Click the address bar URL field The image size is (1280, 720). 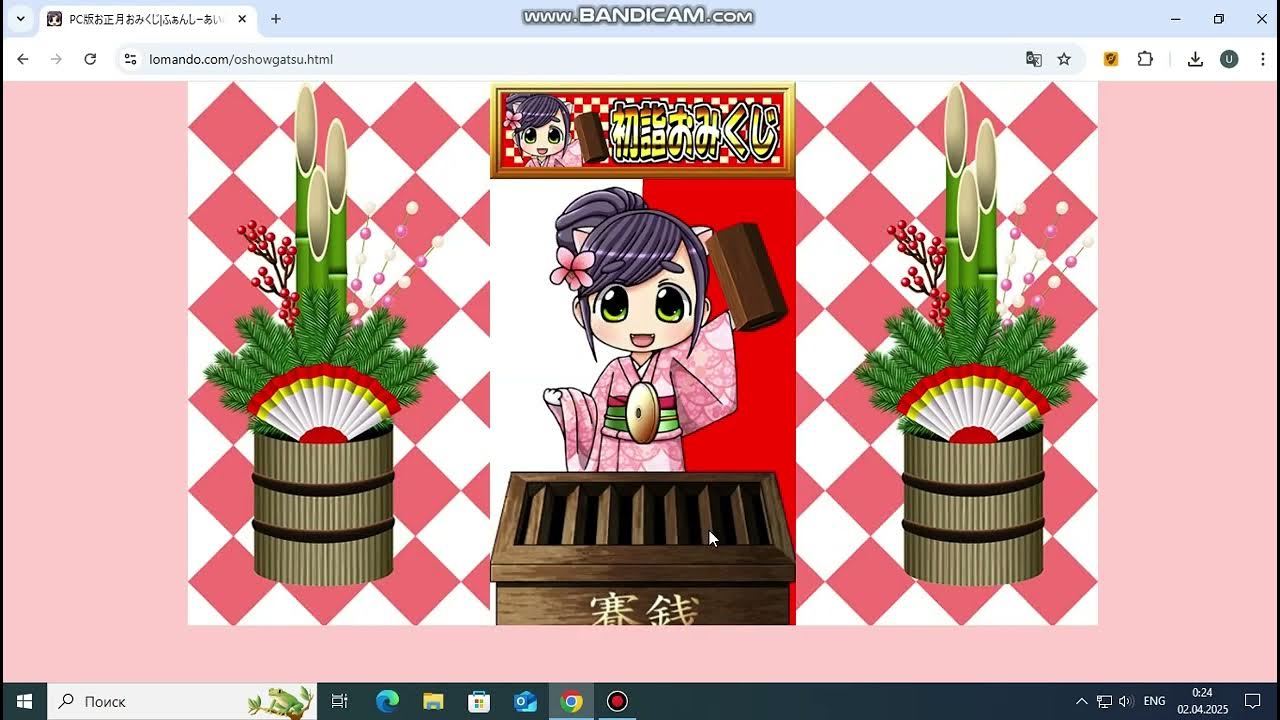tap(500, 59)
